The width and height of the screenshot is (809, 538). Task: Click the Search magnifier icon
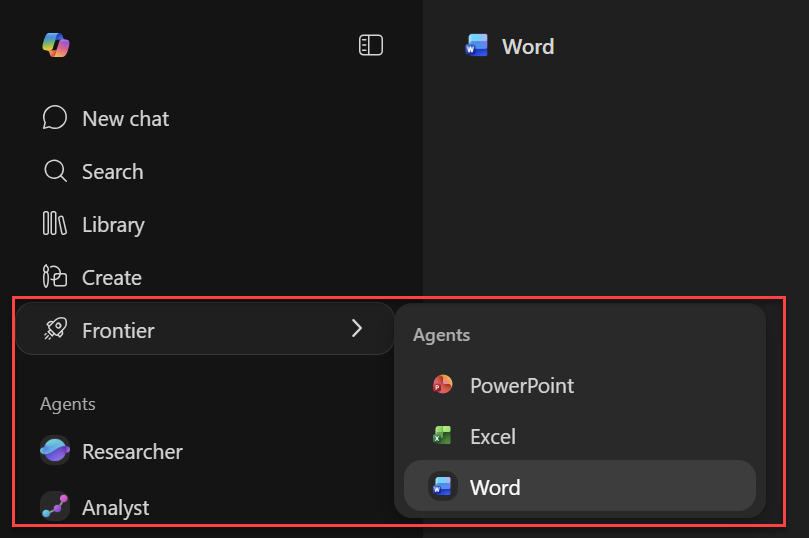tap(55, 171)
